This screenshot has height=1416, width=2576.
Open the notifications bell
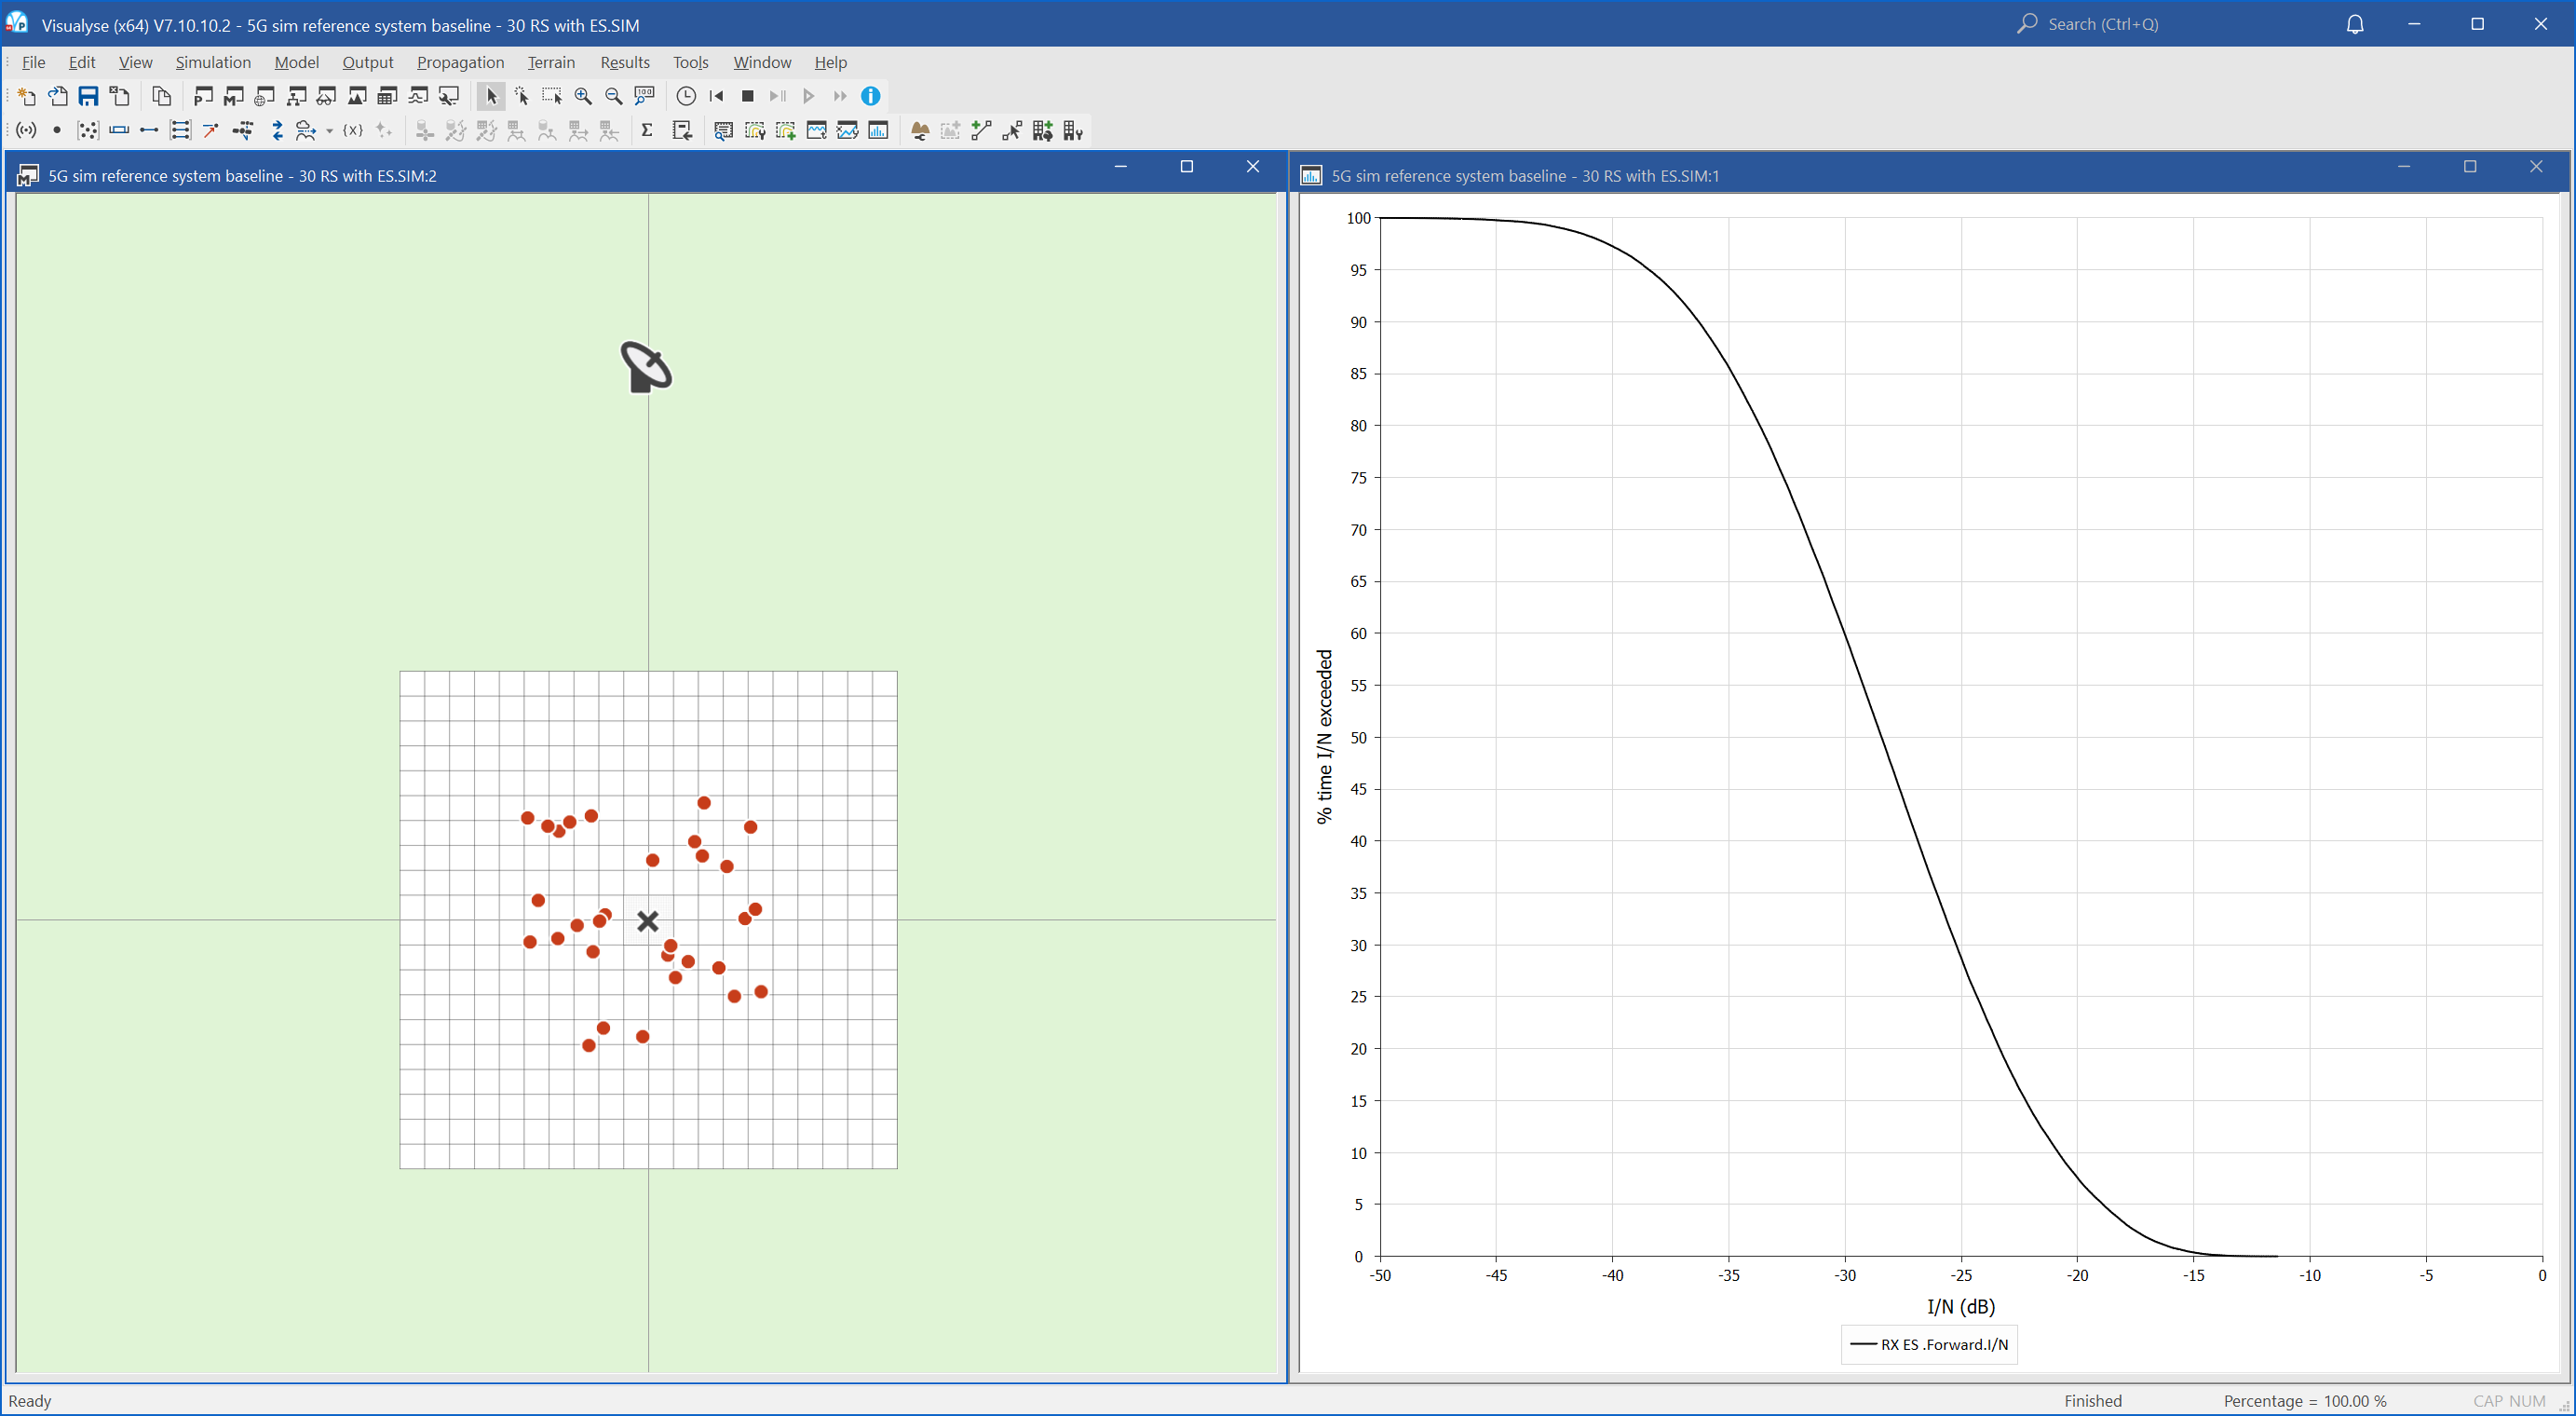(x=2355, y=24)
